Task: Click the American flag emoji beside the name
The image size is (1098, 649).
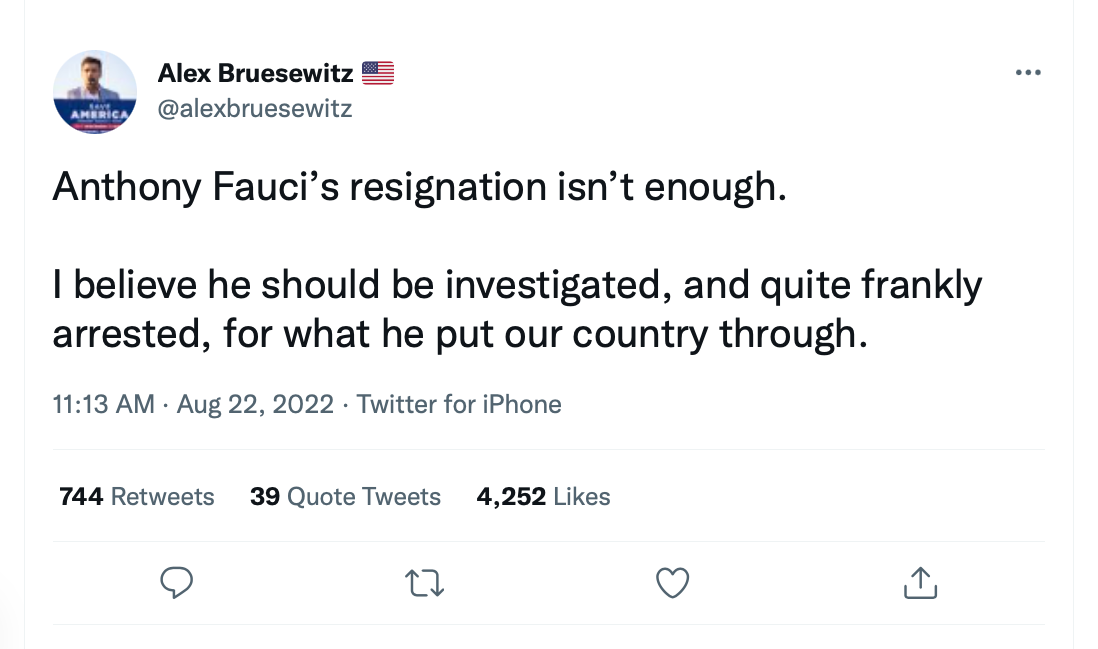Action: tap(378, 72)
